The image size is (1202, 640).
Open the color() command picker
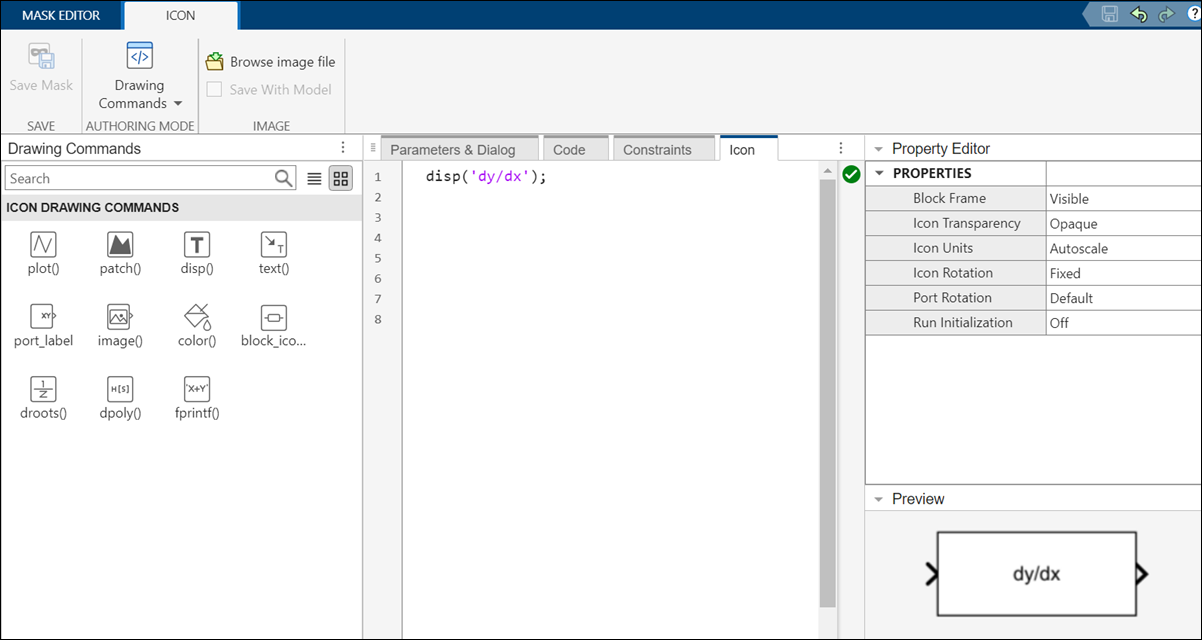196,325
